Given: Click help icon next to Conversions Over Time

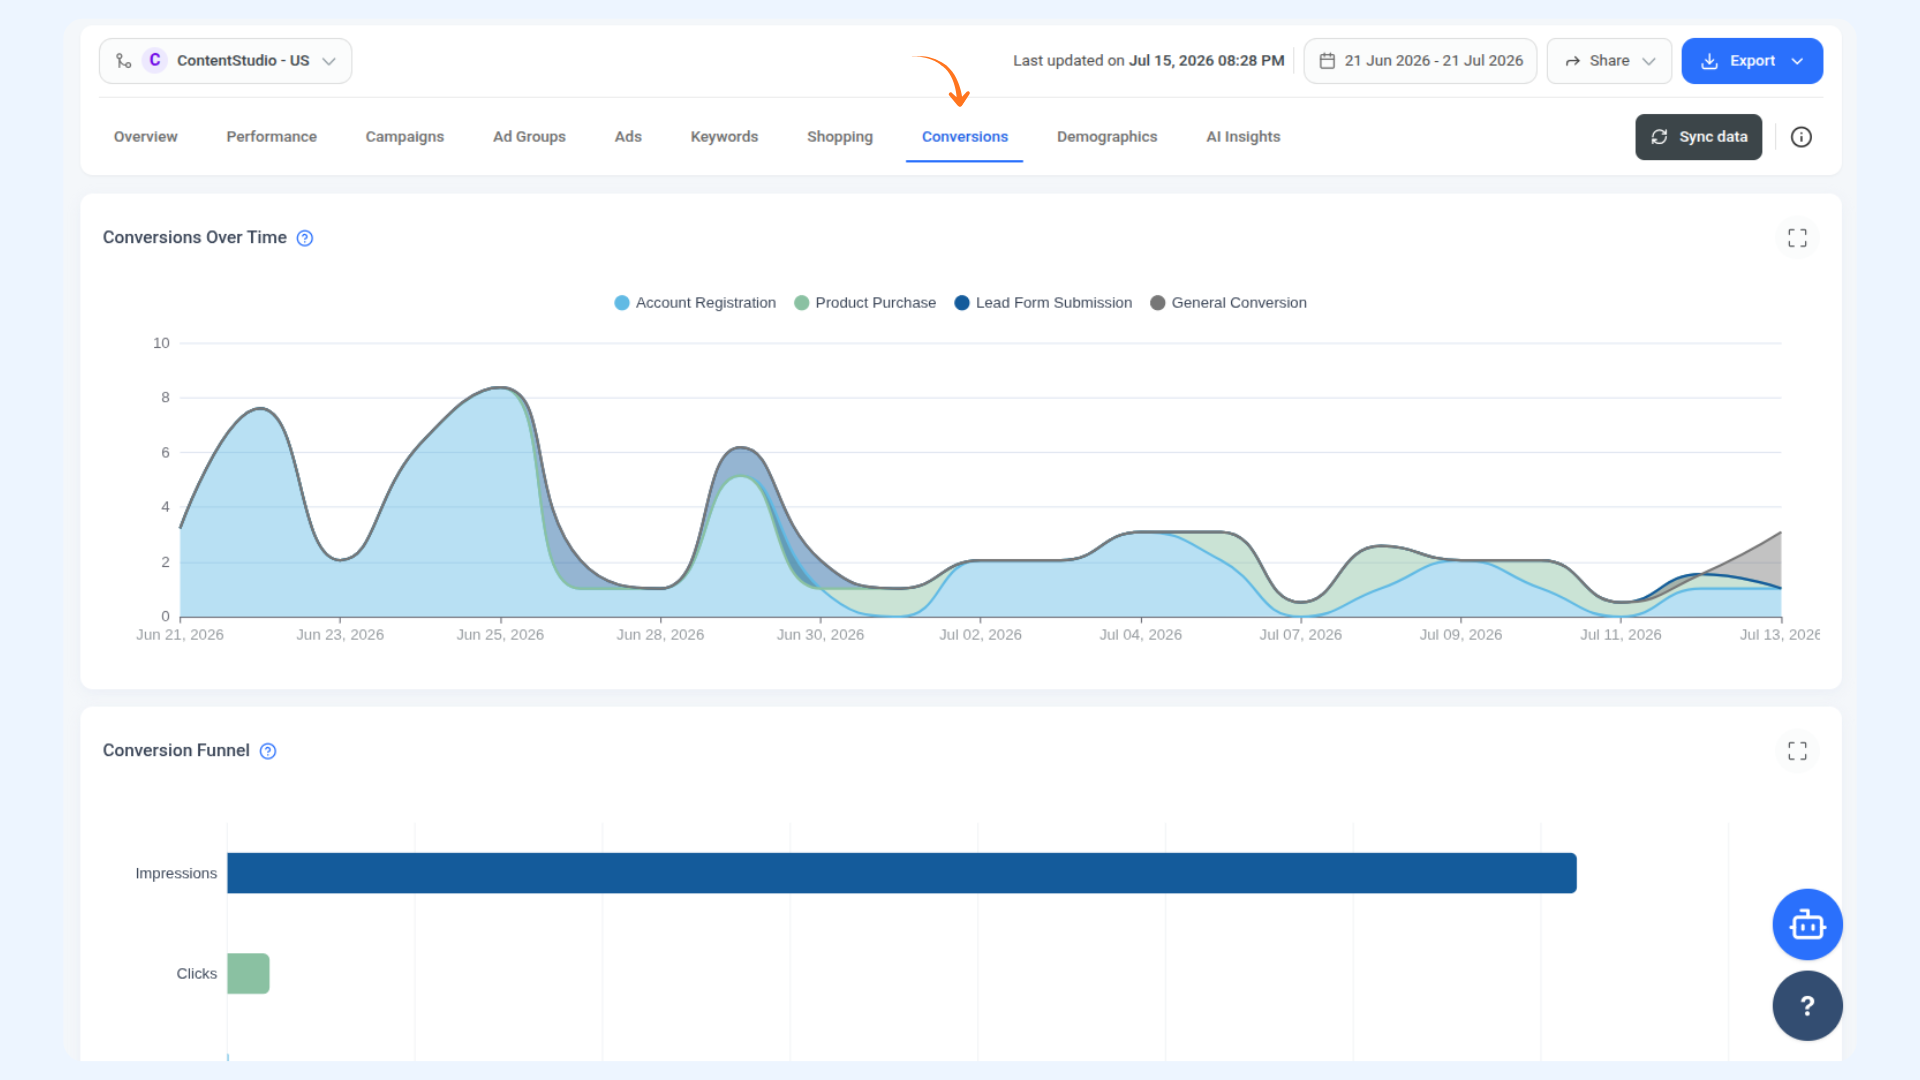Looking at the screenshot, I should point(305,238).
